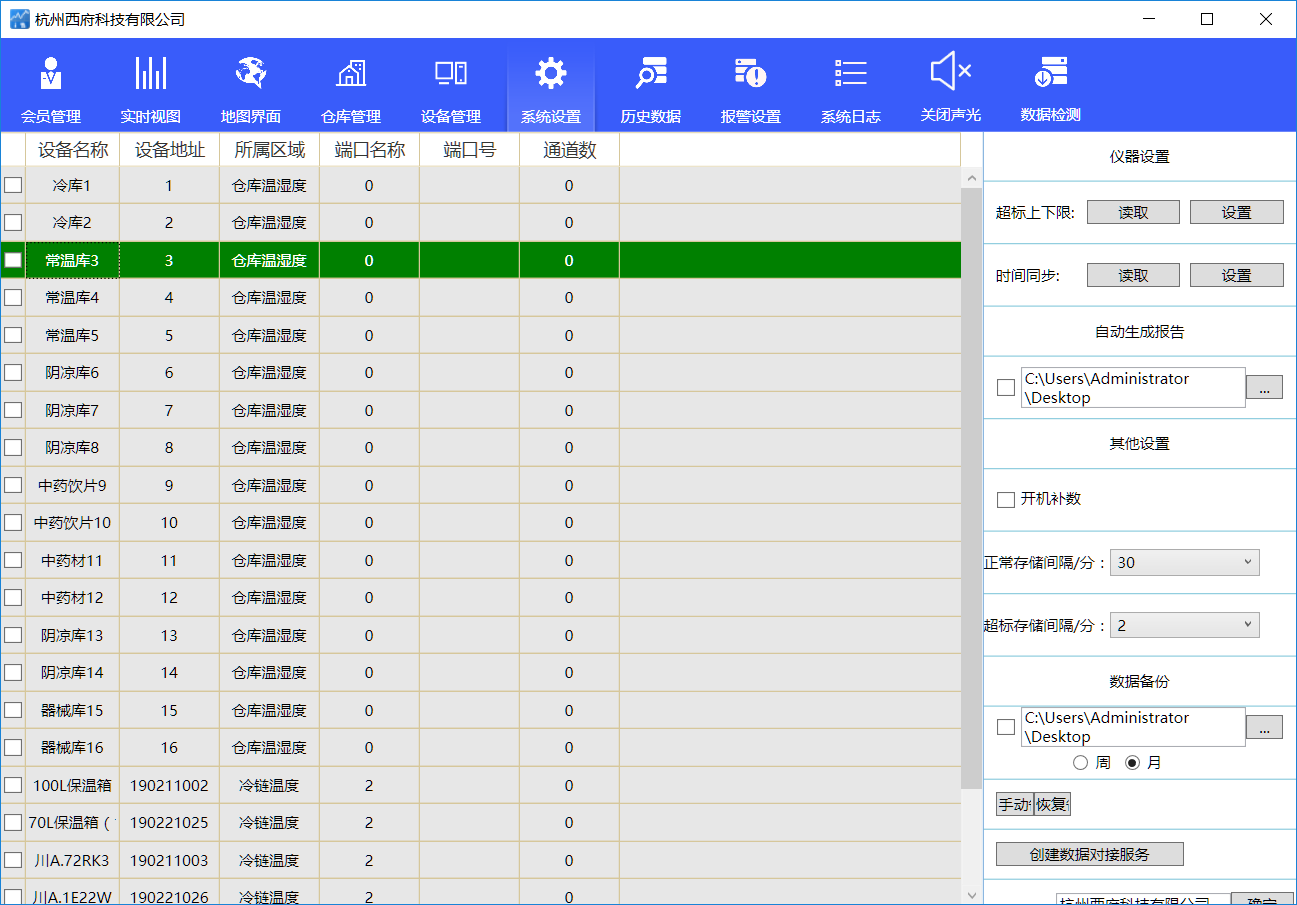Screen dimensions: 1297x905
Task: Enable the 自动生成报告 path checkbox
Action: (x=1006, y=388)
